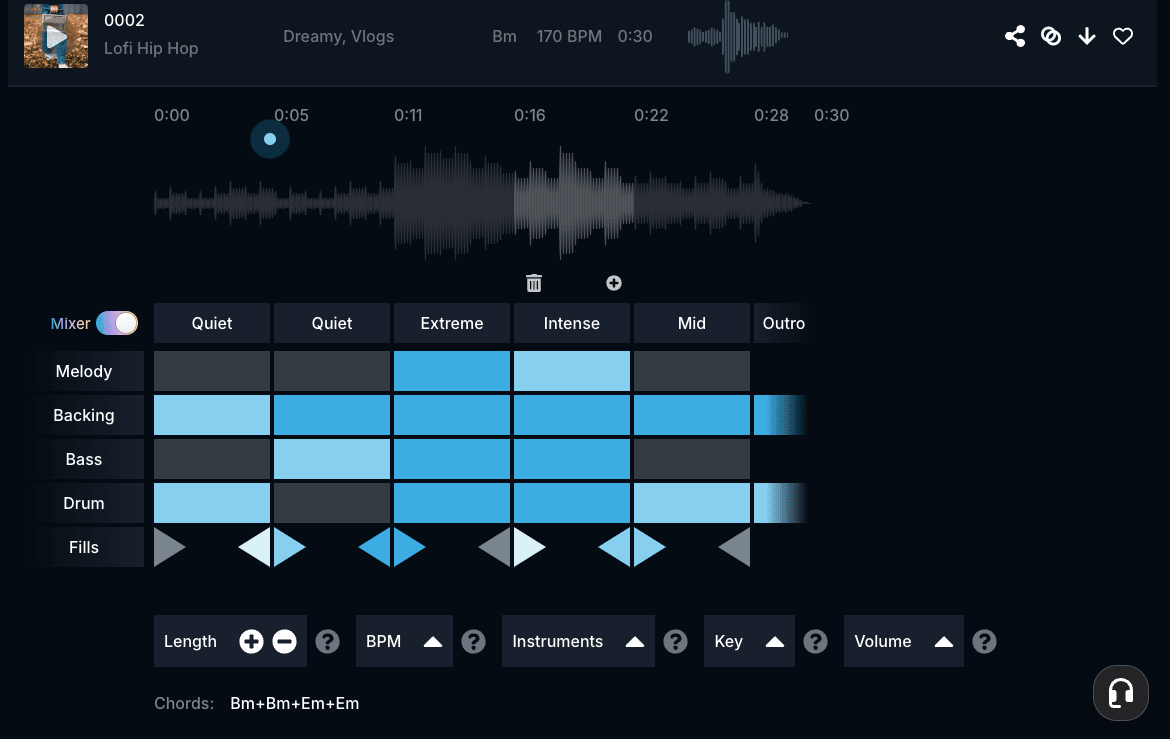Screen dimensions: 1170x739
Task: Toggle Bass in the Extreme section
Action: [451, 459]
